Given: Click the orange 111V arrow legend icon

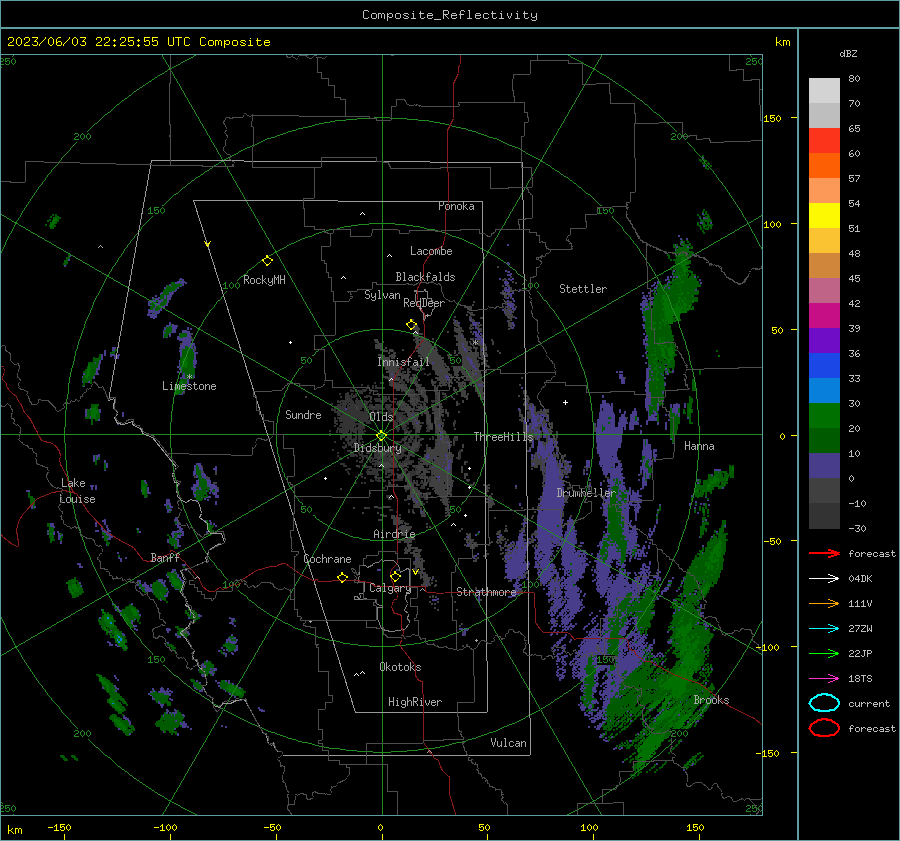Looking at the screenshot, I should coord(824,603).
